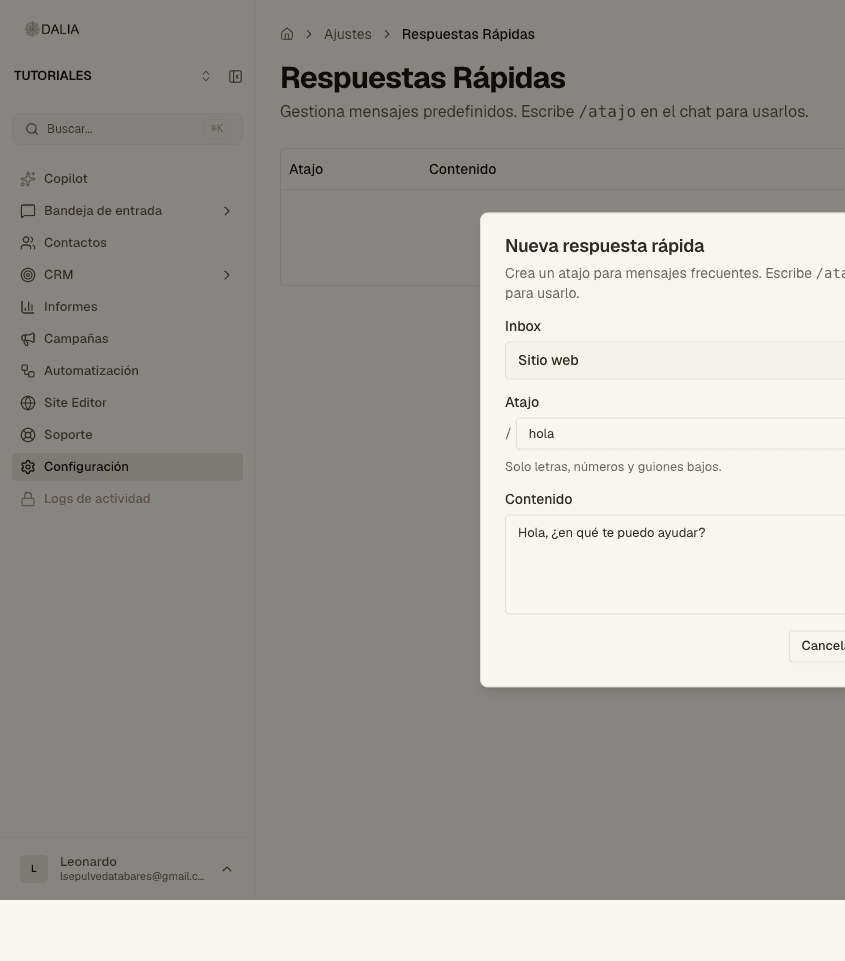
Task: Click the Atajo input containing hola
Action: click(x=680, y=434)
